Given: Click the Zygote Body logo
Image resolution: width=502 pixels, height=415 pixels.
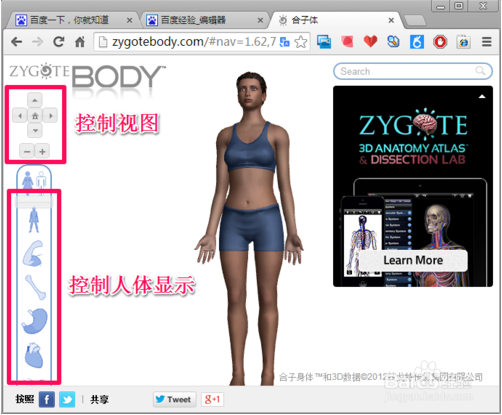Looking at the screenshot, I should [87, 76].
